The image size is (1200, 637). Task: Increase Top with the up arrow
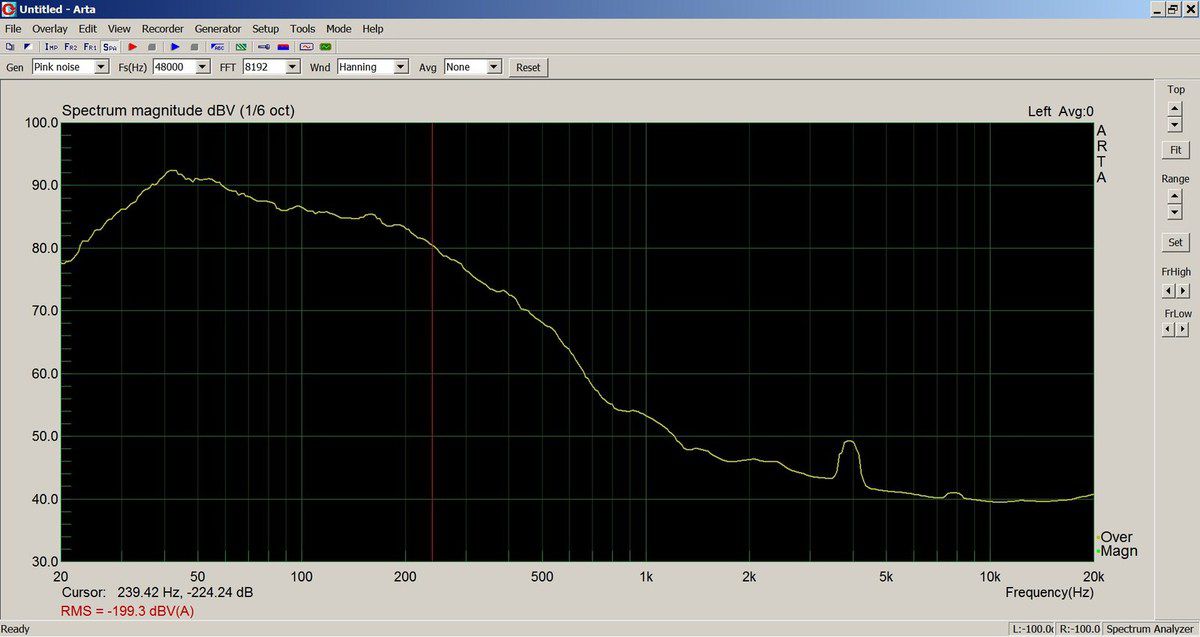tap(1175, 110)
